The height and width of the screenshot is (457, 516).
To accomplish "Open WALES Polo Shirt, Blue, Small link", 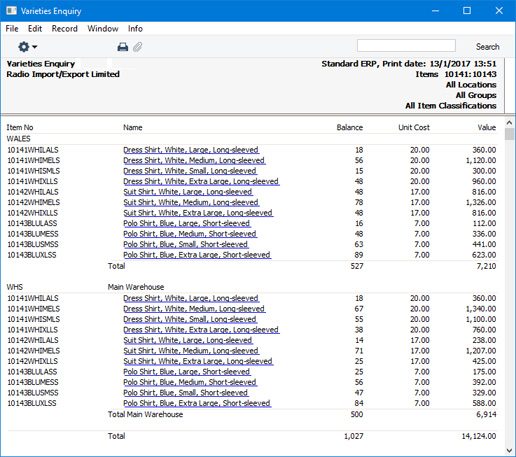I will 186,244.
